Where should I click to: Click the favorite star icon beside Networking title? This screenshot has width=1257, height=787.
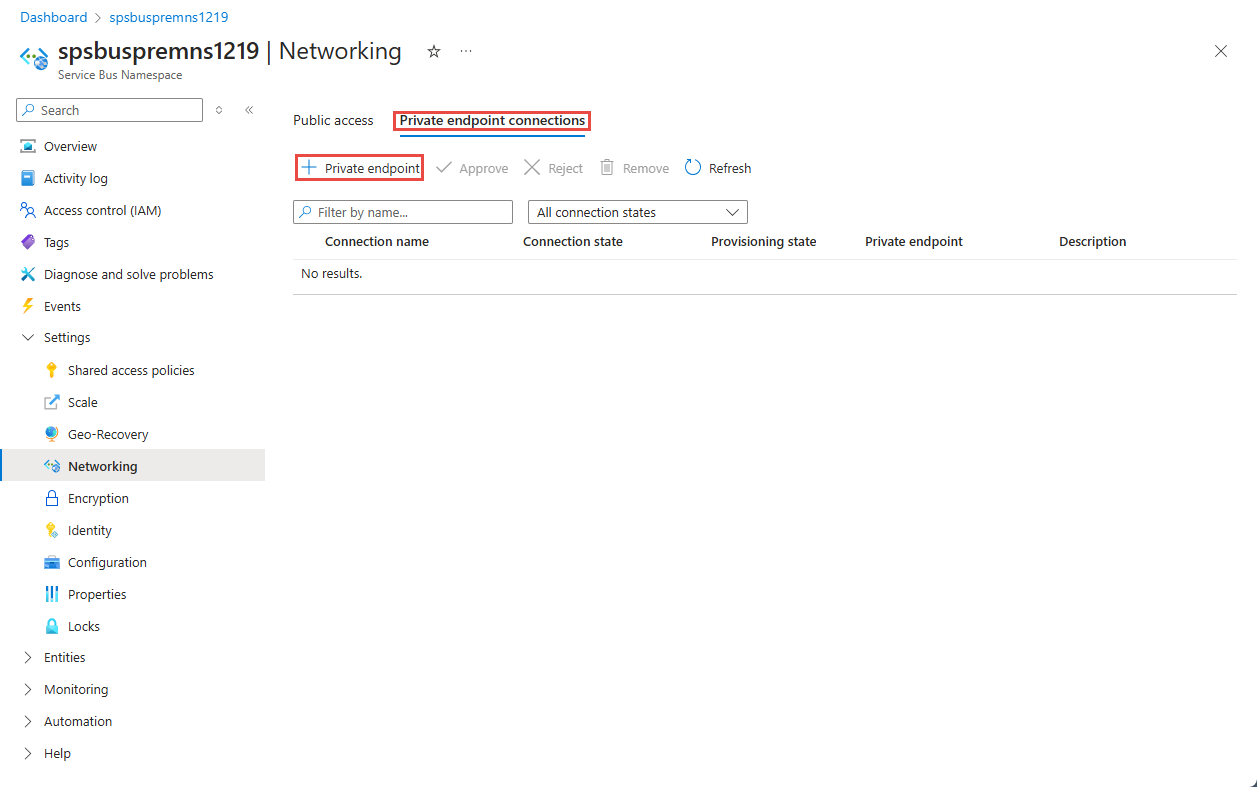434,52
